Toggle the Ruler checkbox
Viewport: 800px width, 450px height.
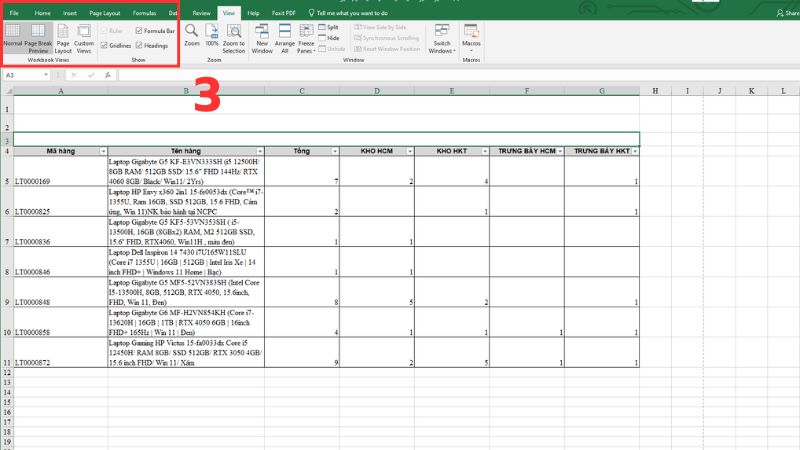[x=104, y=31]
